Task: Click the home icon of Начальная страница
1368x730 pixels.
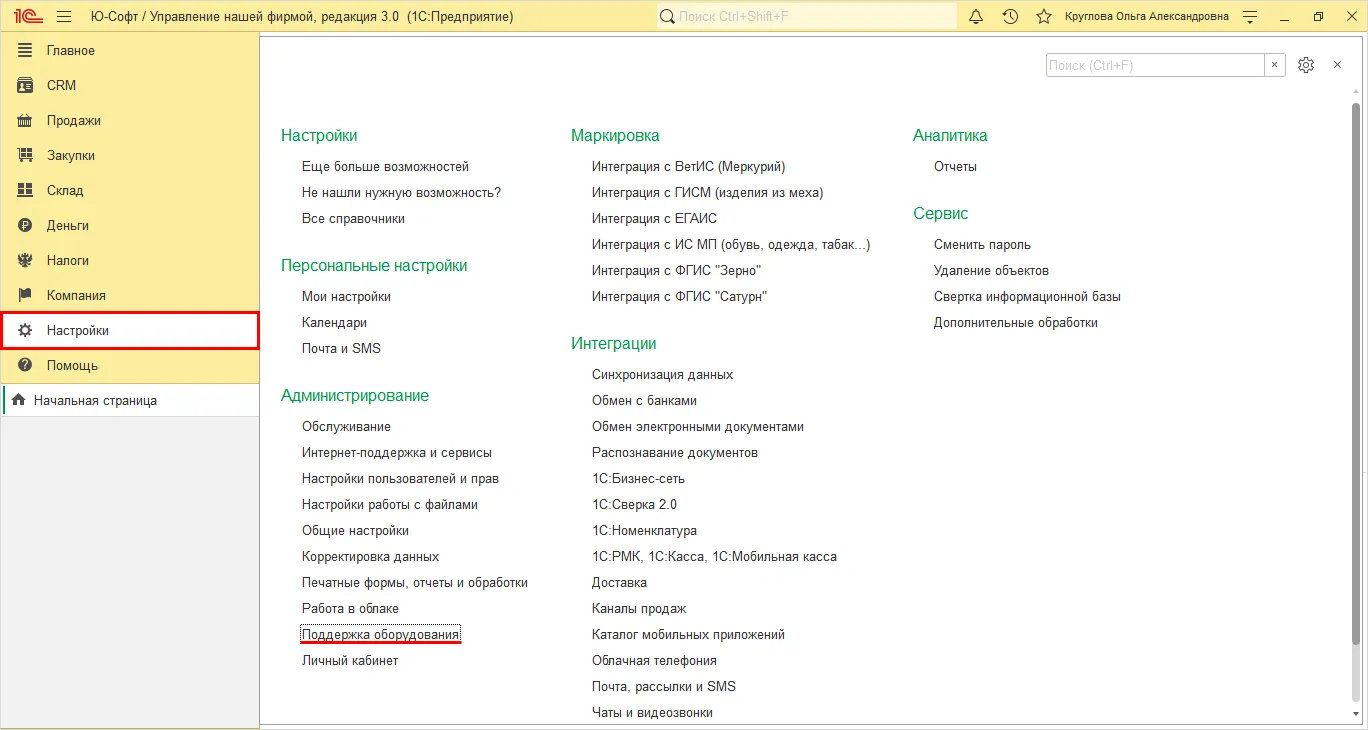Action: 18,400
